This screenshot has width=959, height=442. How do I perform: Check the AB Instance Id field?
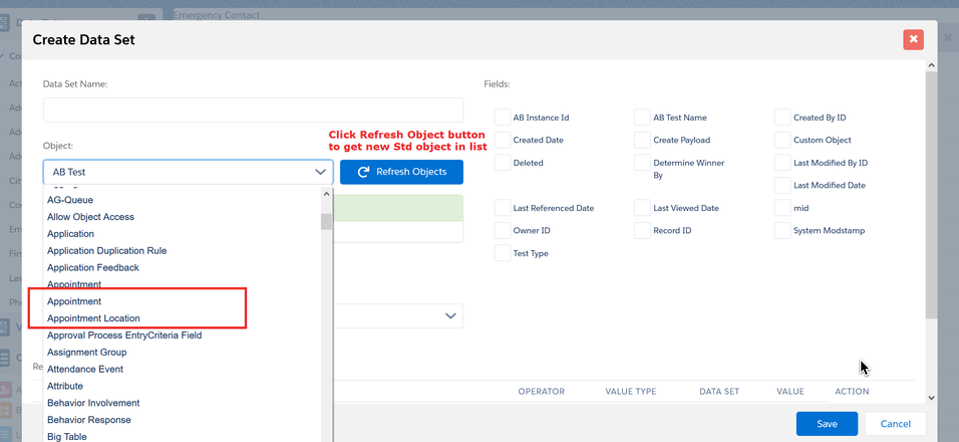coord(503,117)
